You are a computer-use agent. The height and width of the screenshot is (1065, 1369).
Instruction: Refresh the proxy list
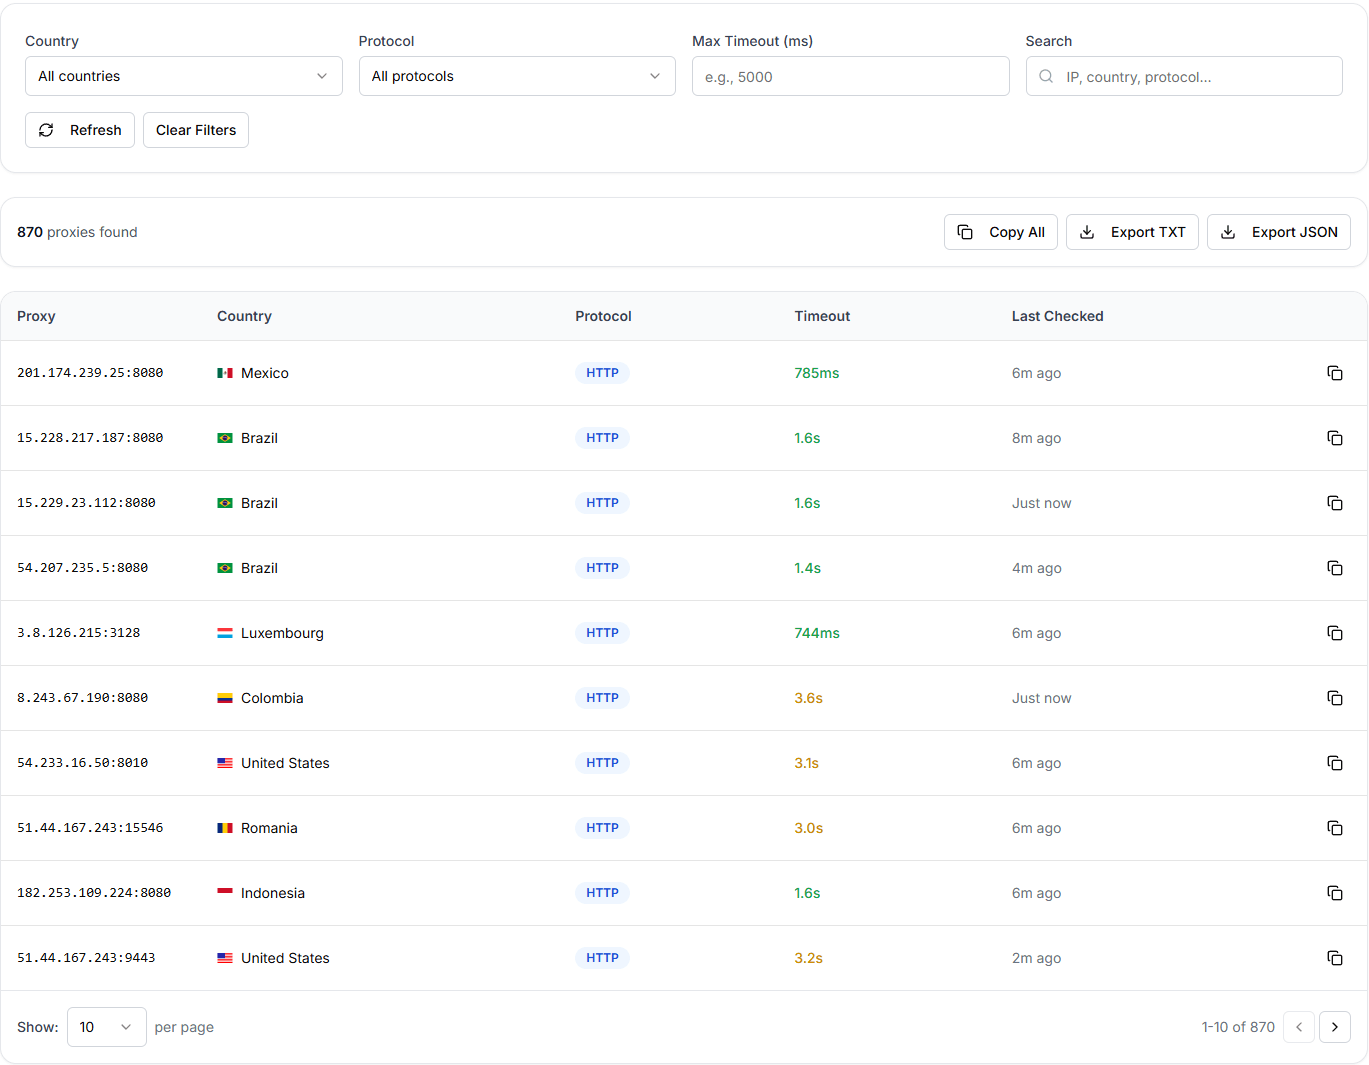(x=80, y=130)
